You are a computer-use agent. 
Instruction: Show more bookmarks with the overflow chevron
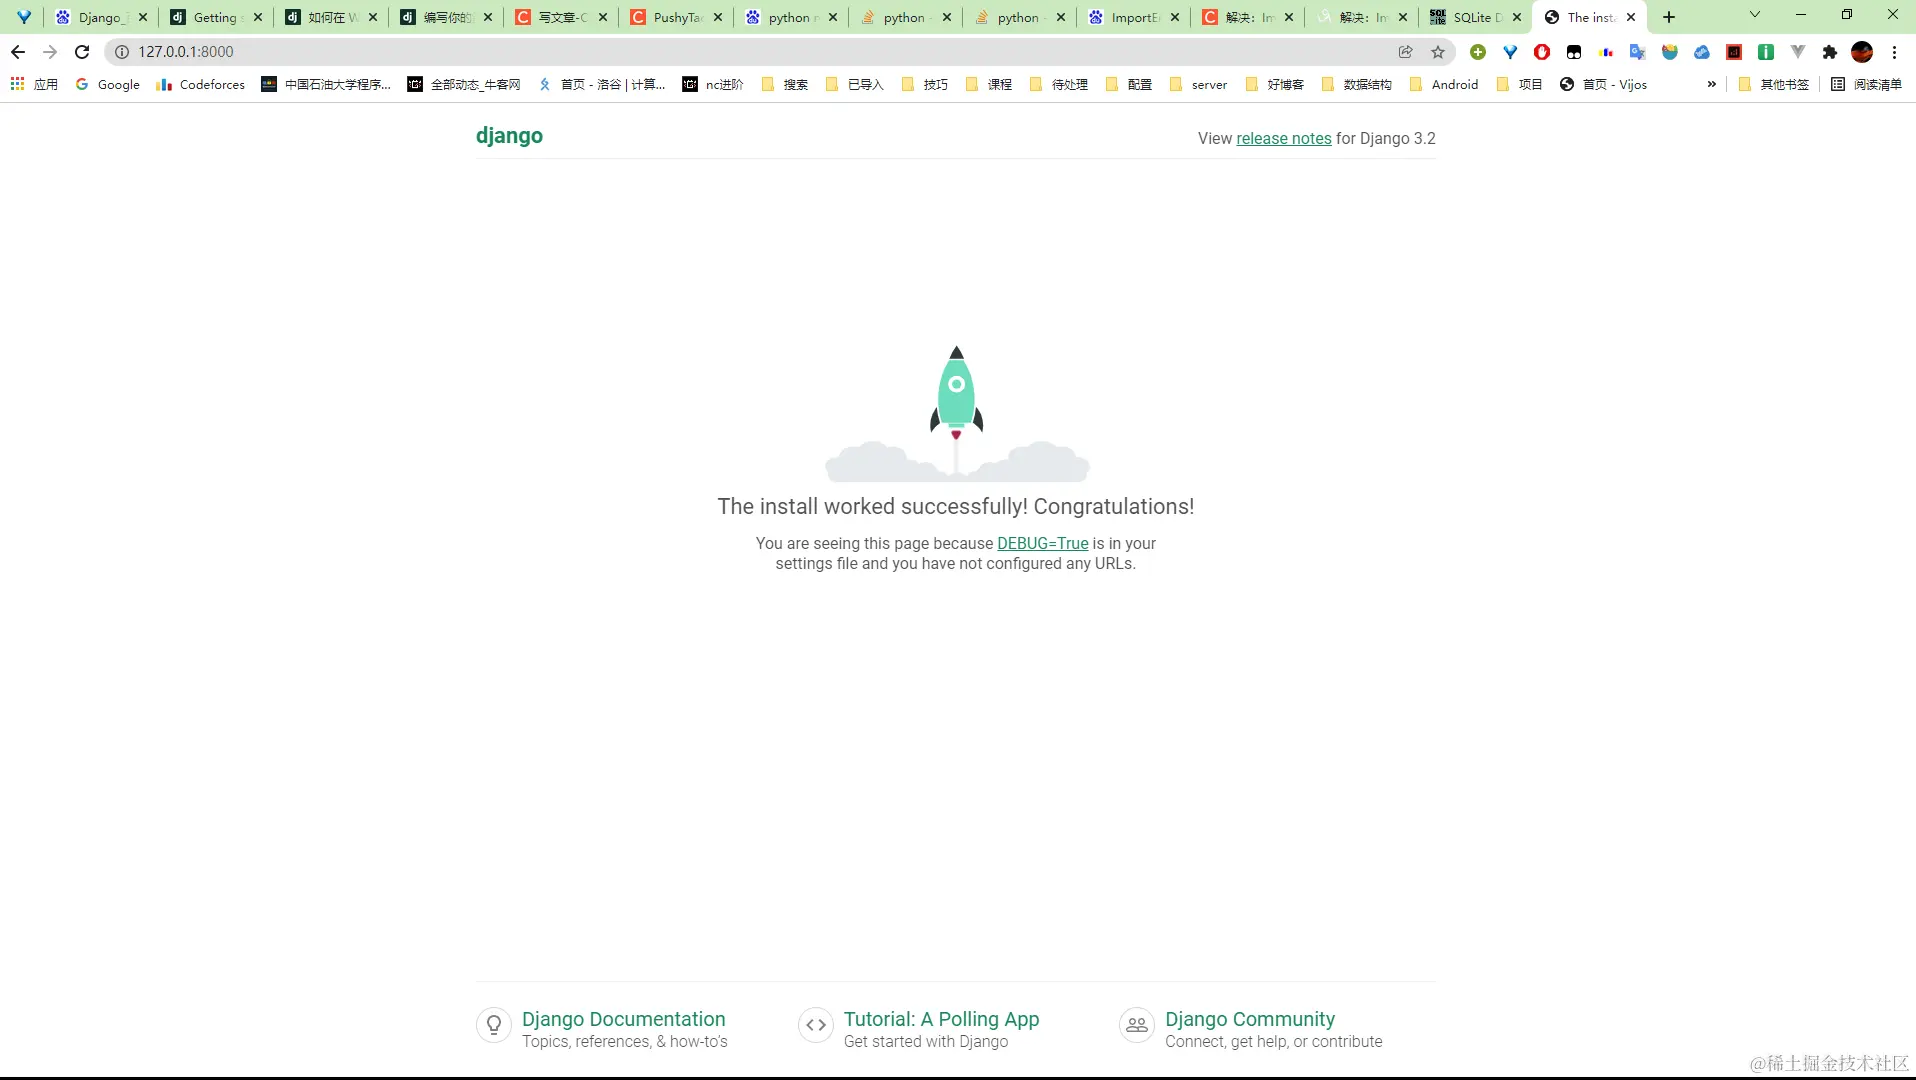click(x=1712, y=84)
